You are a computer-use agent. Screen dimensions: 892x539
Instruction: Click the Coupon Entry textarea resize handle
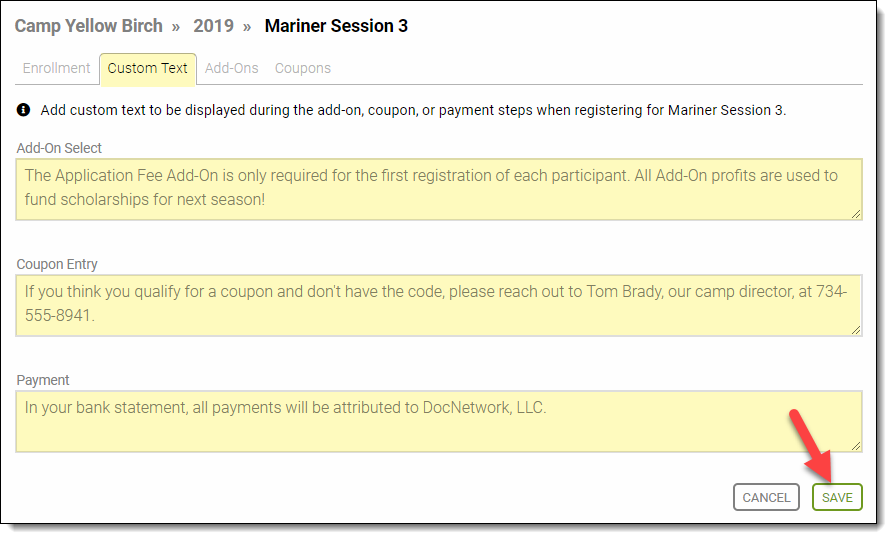856,330
